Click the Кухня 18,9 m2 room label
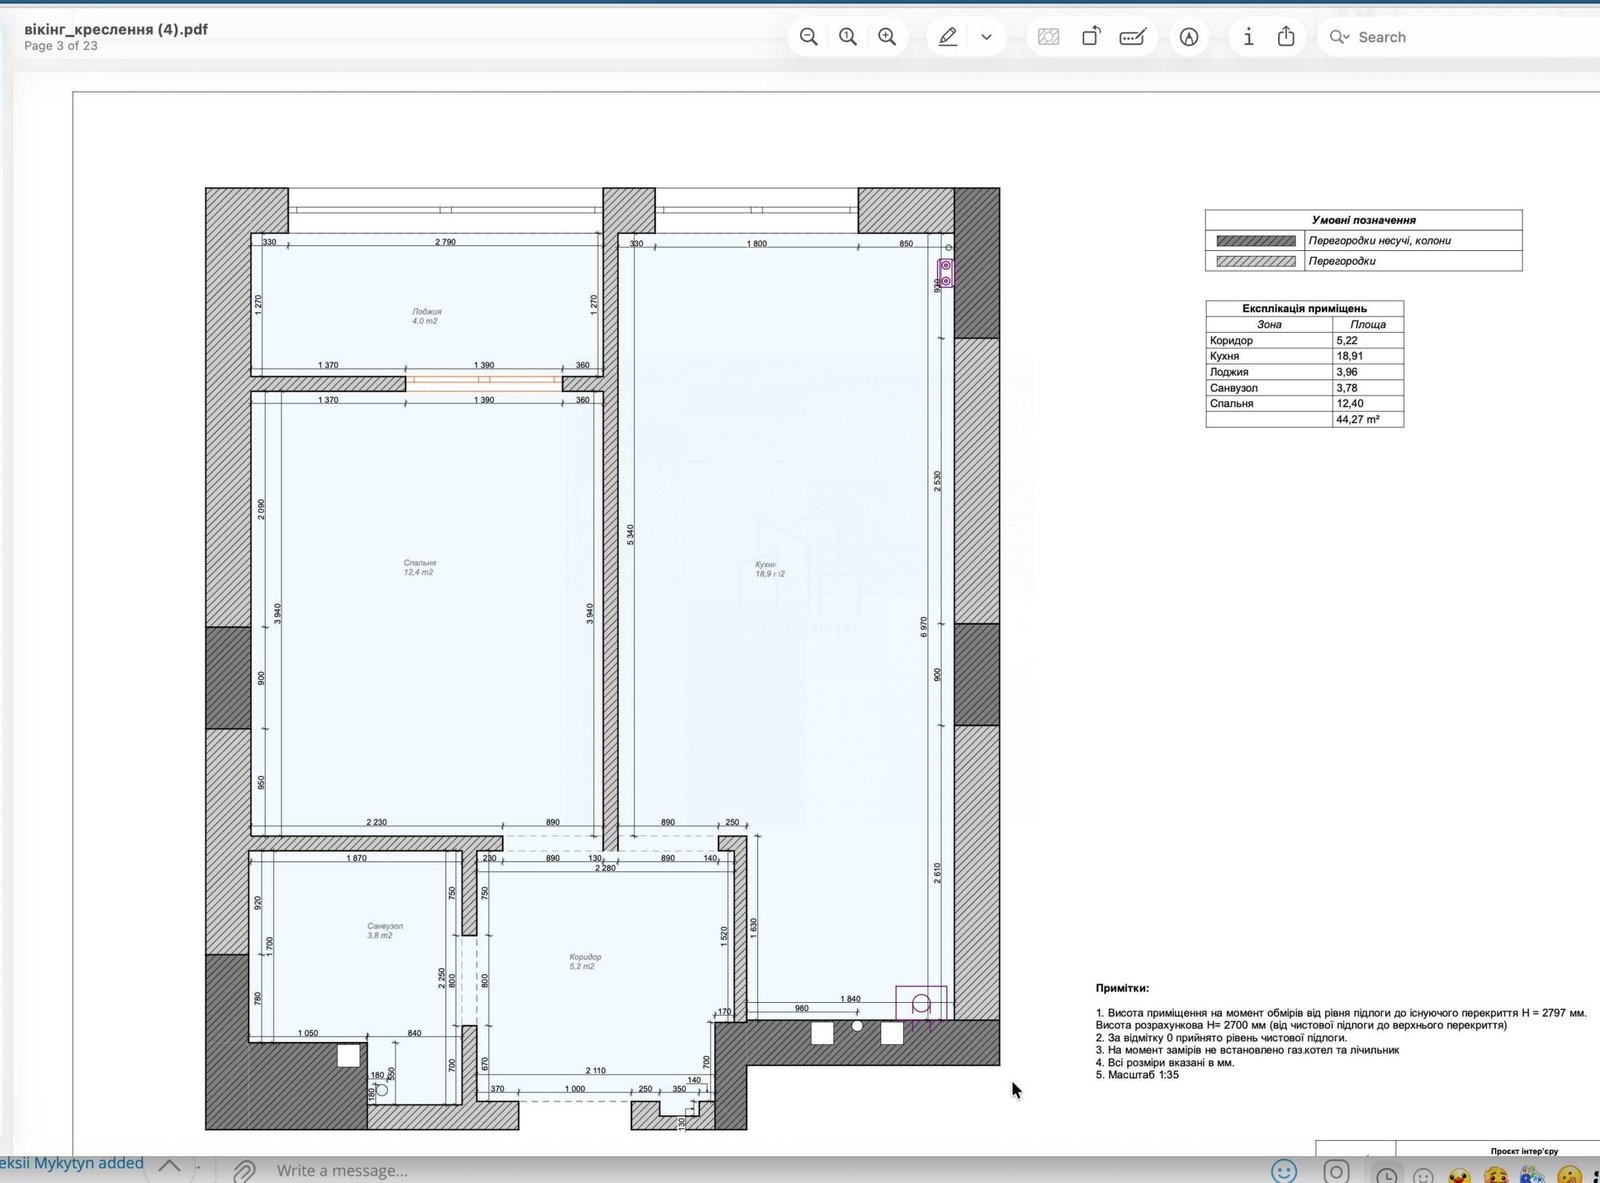Screen dimensions: 1600x1183 (769, 570)
